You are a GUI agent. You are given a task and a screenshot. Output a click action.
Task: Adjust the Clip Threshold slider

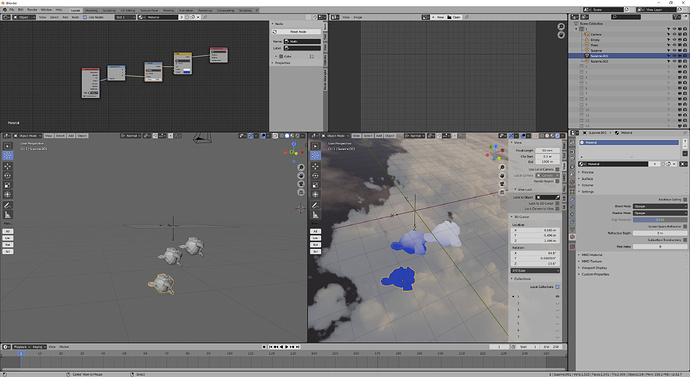coord(659,220)
